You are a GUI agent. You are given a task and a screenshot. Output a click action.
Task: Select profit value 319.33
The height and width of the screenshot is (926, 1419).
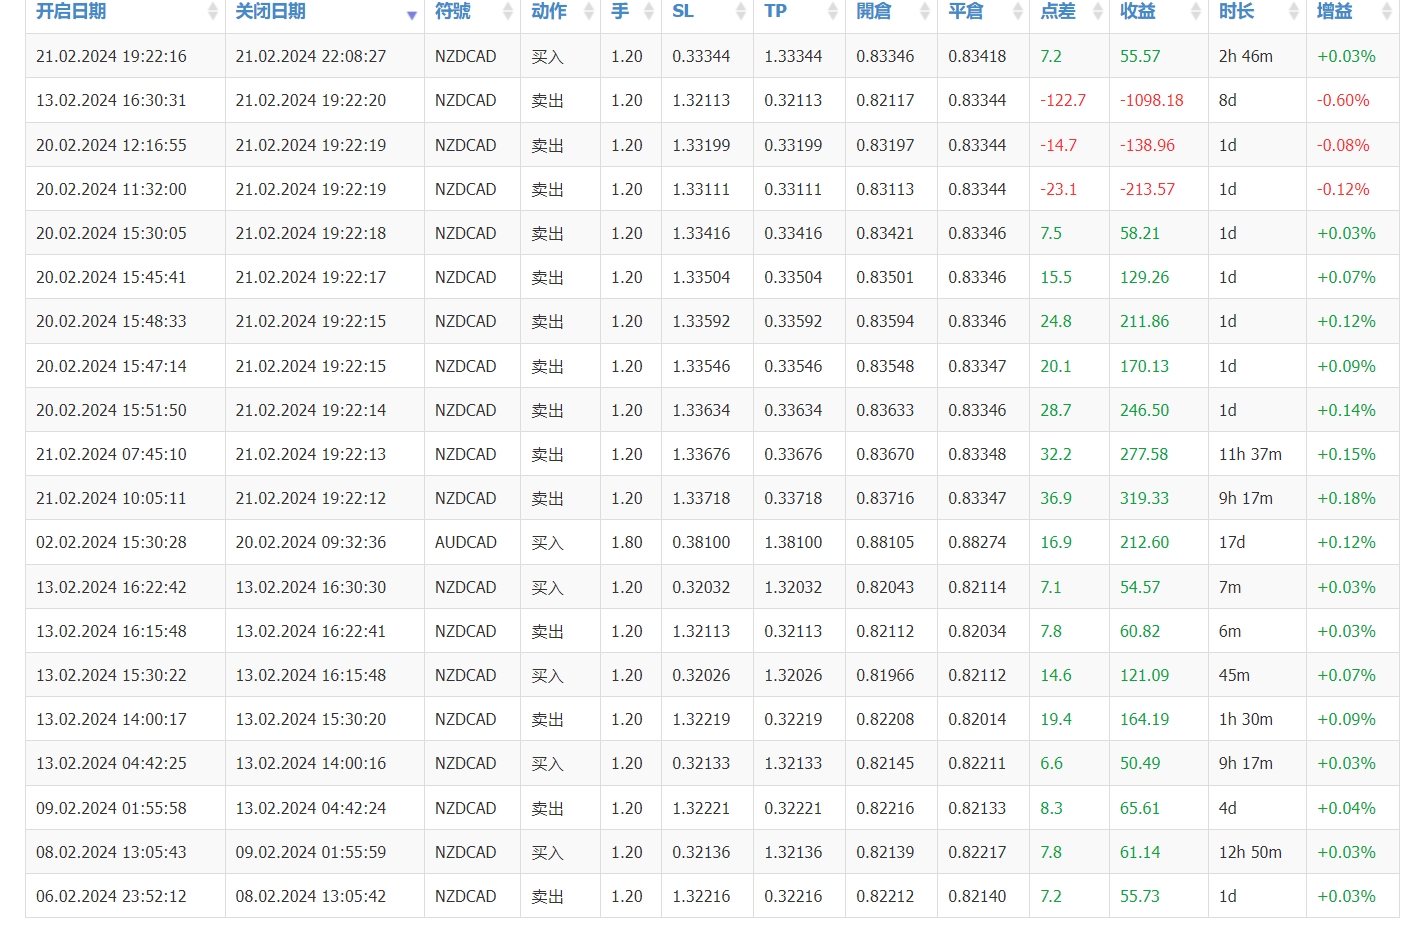(1144, 498)
